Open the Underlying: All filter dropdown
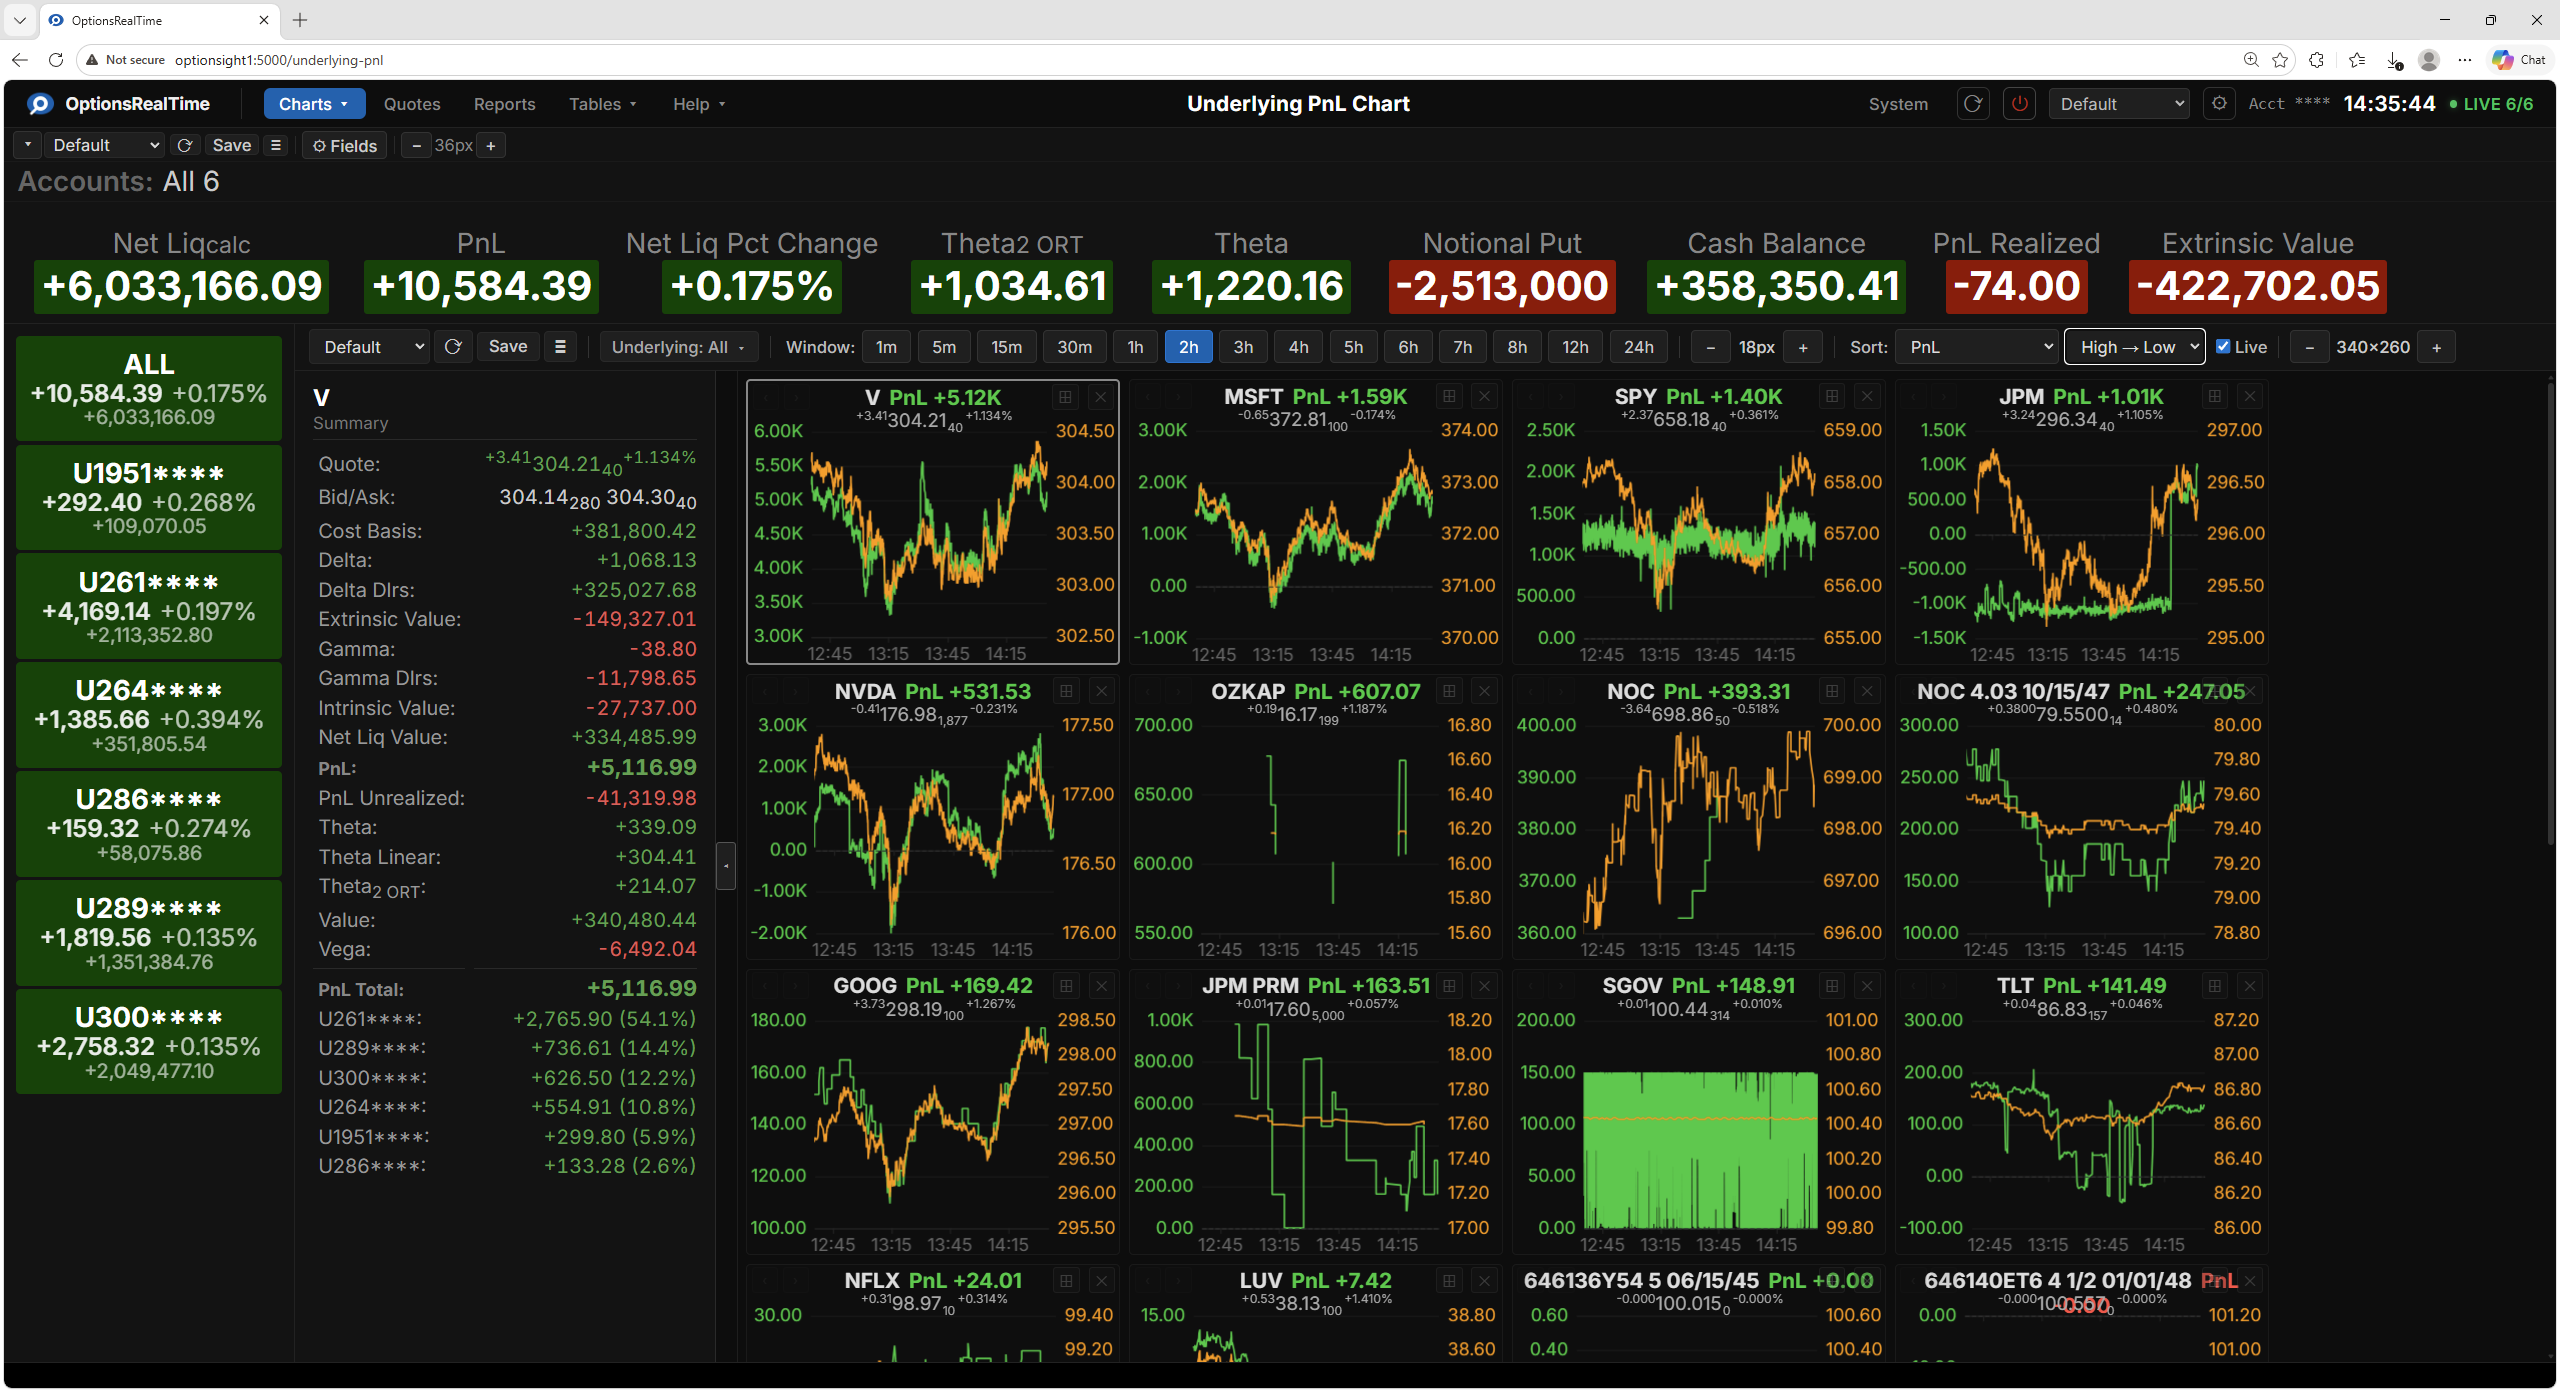The height and width of the screenshot is (1392, 2560). (x=679, y=347)
